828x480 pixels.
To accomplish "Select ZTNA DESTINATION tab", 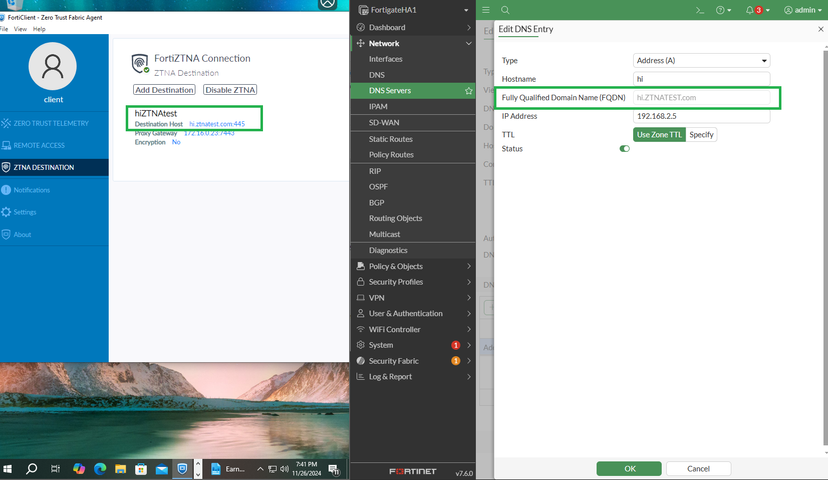I will tap(54, 167).
